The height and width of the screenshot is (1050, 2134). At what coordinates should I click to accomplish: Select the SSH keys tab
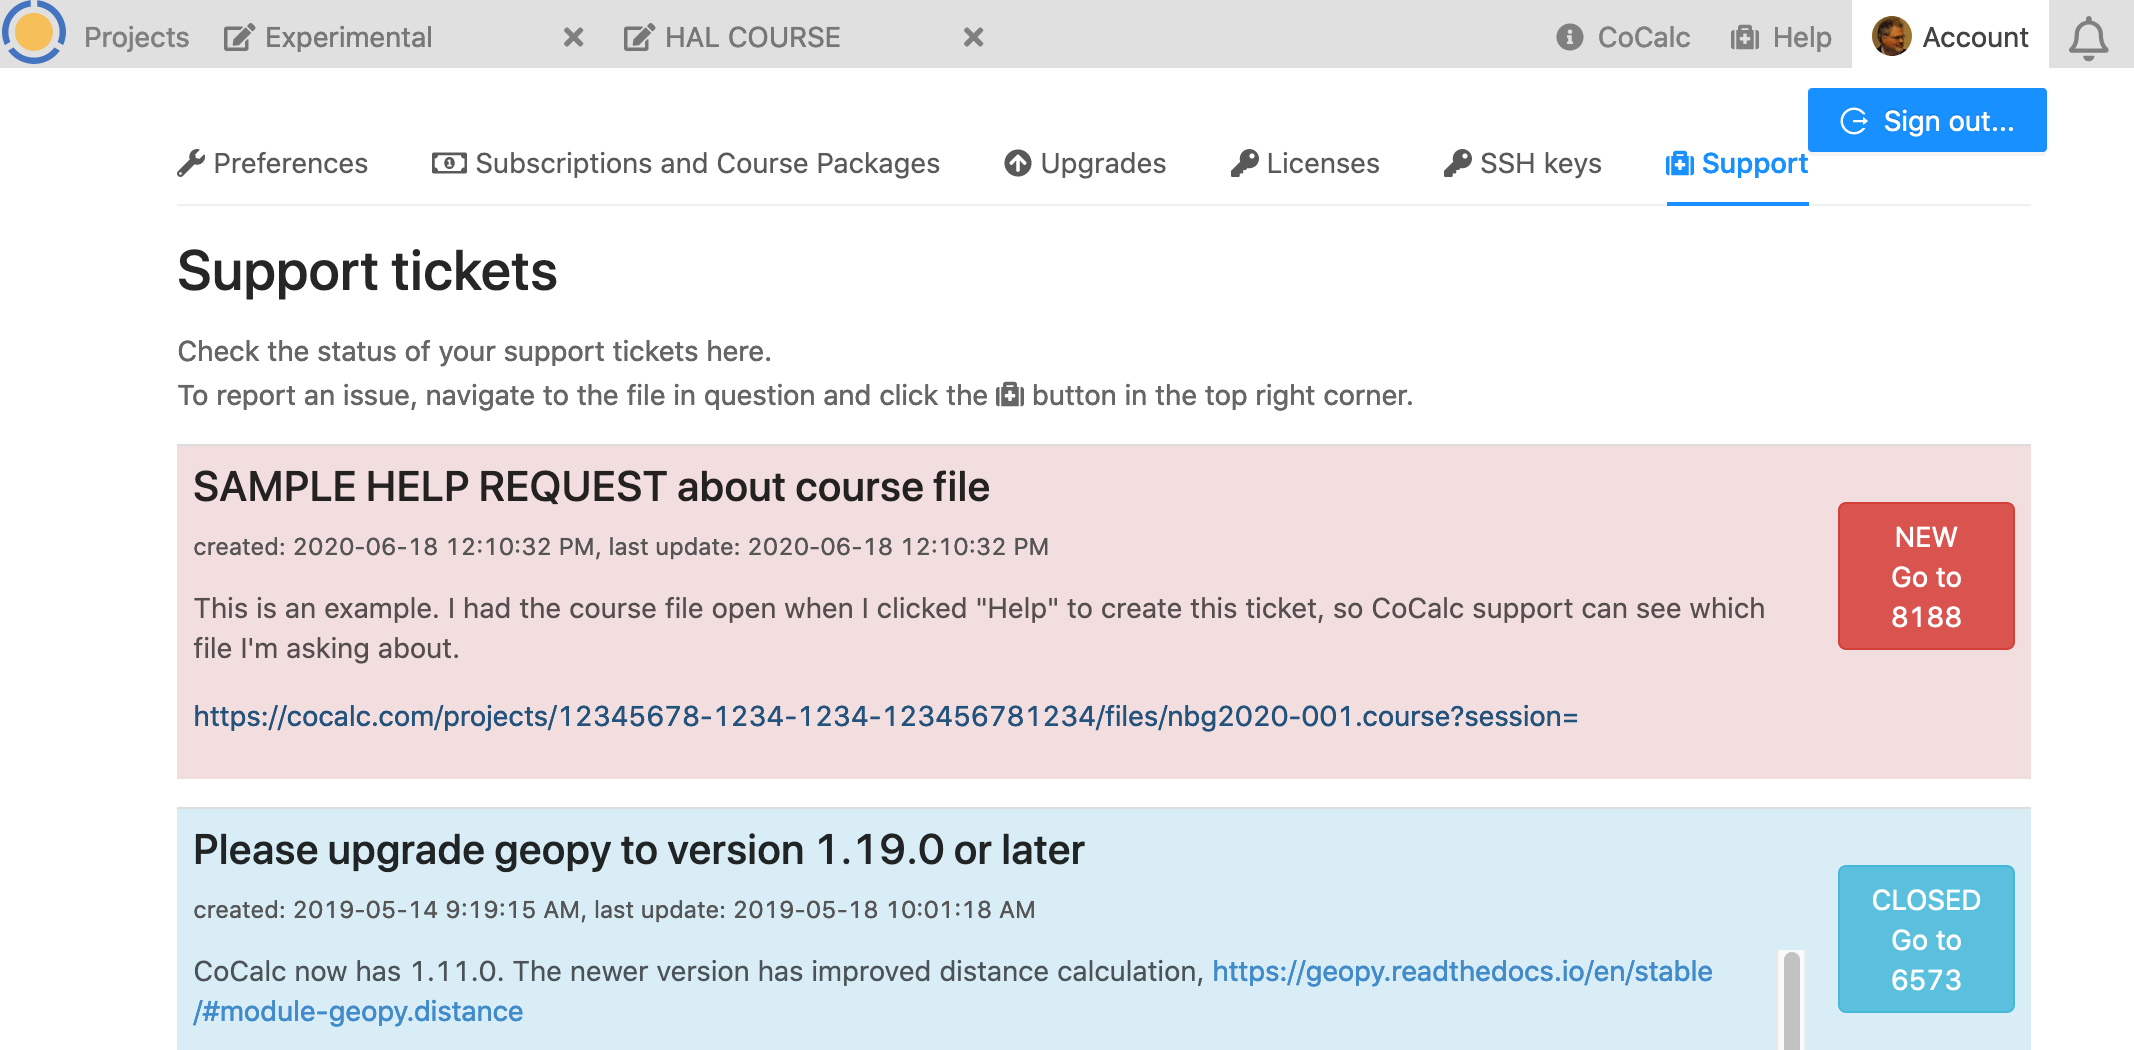coord(1523,163)
